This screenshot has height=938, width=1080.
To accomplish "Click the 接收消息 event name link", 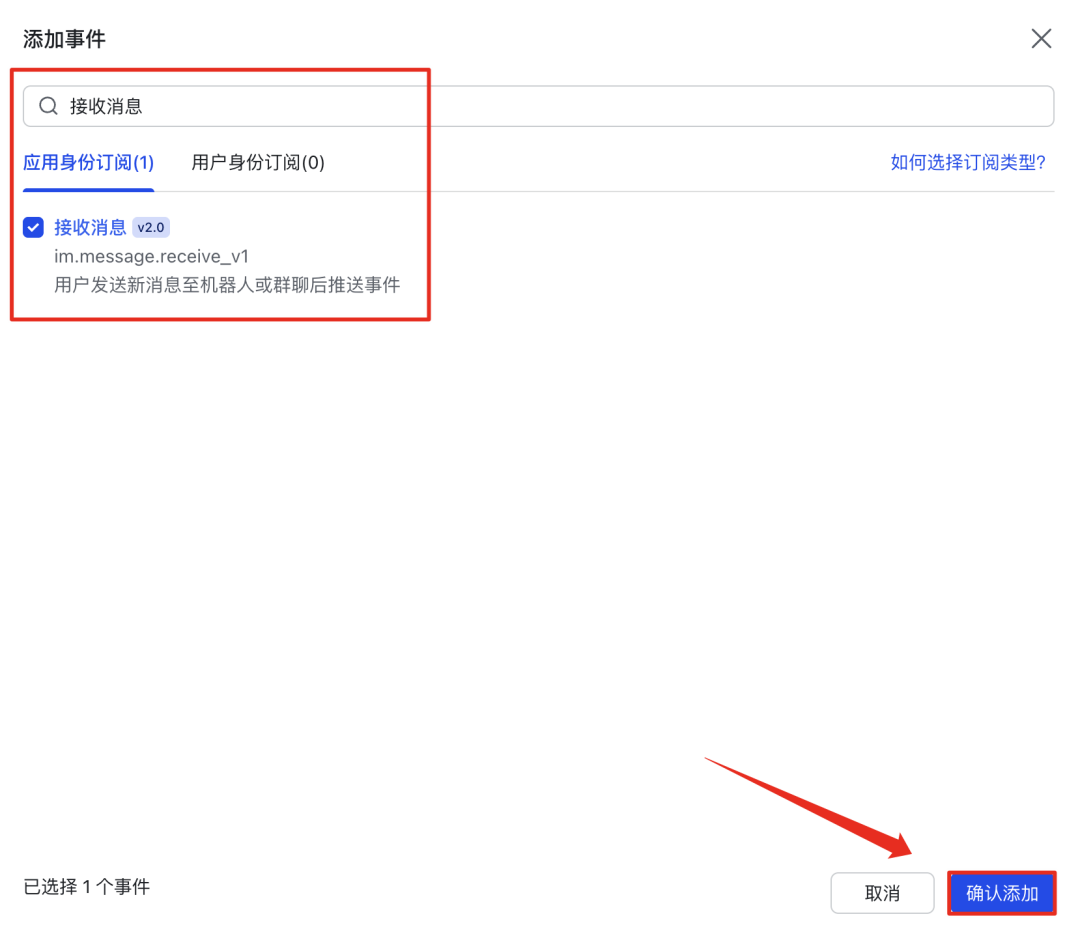I will pos(92,227).
